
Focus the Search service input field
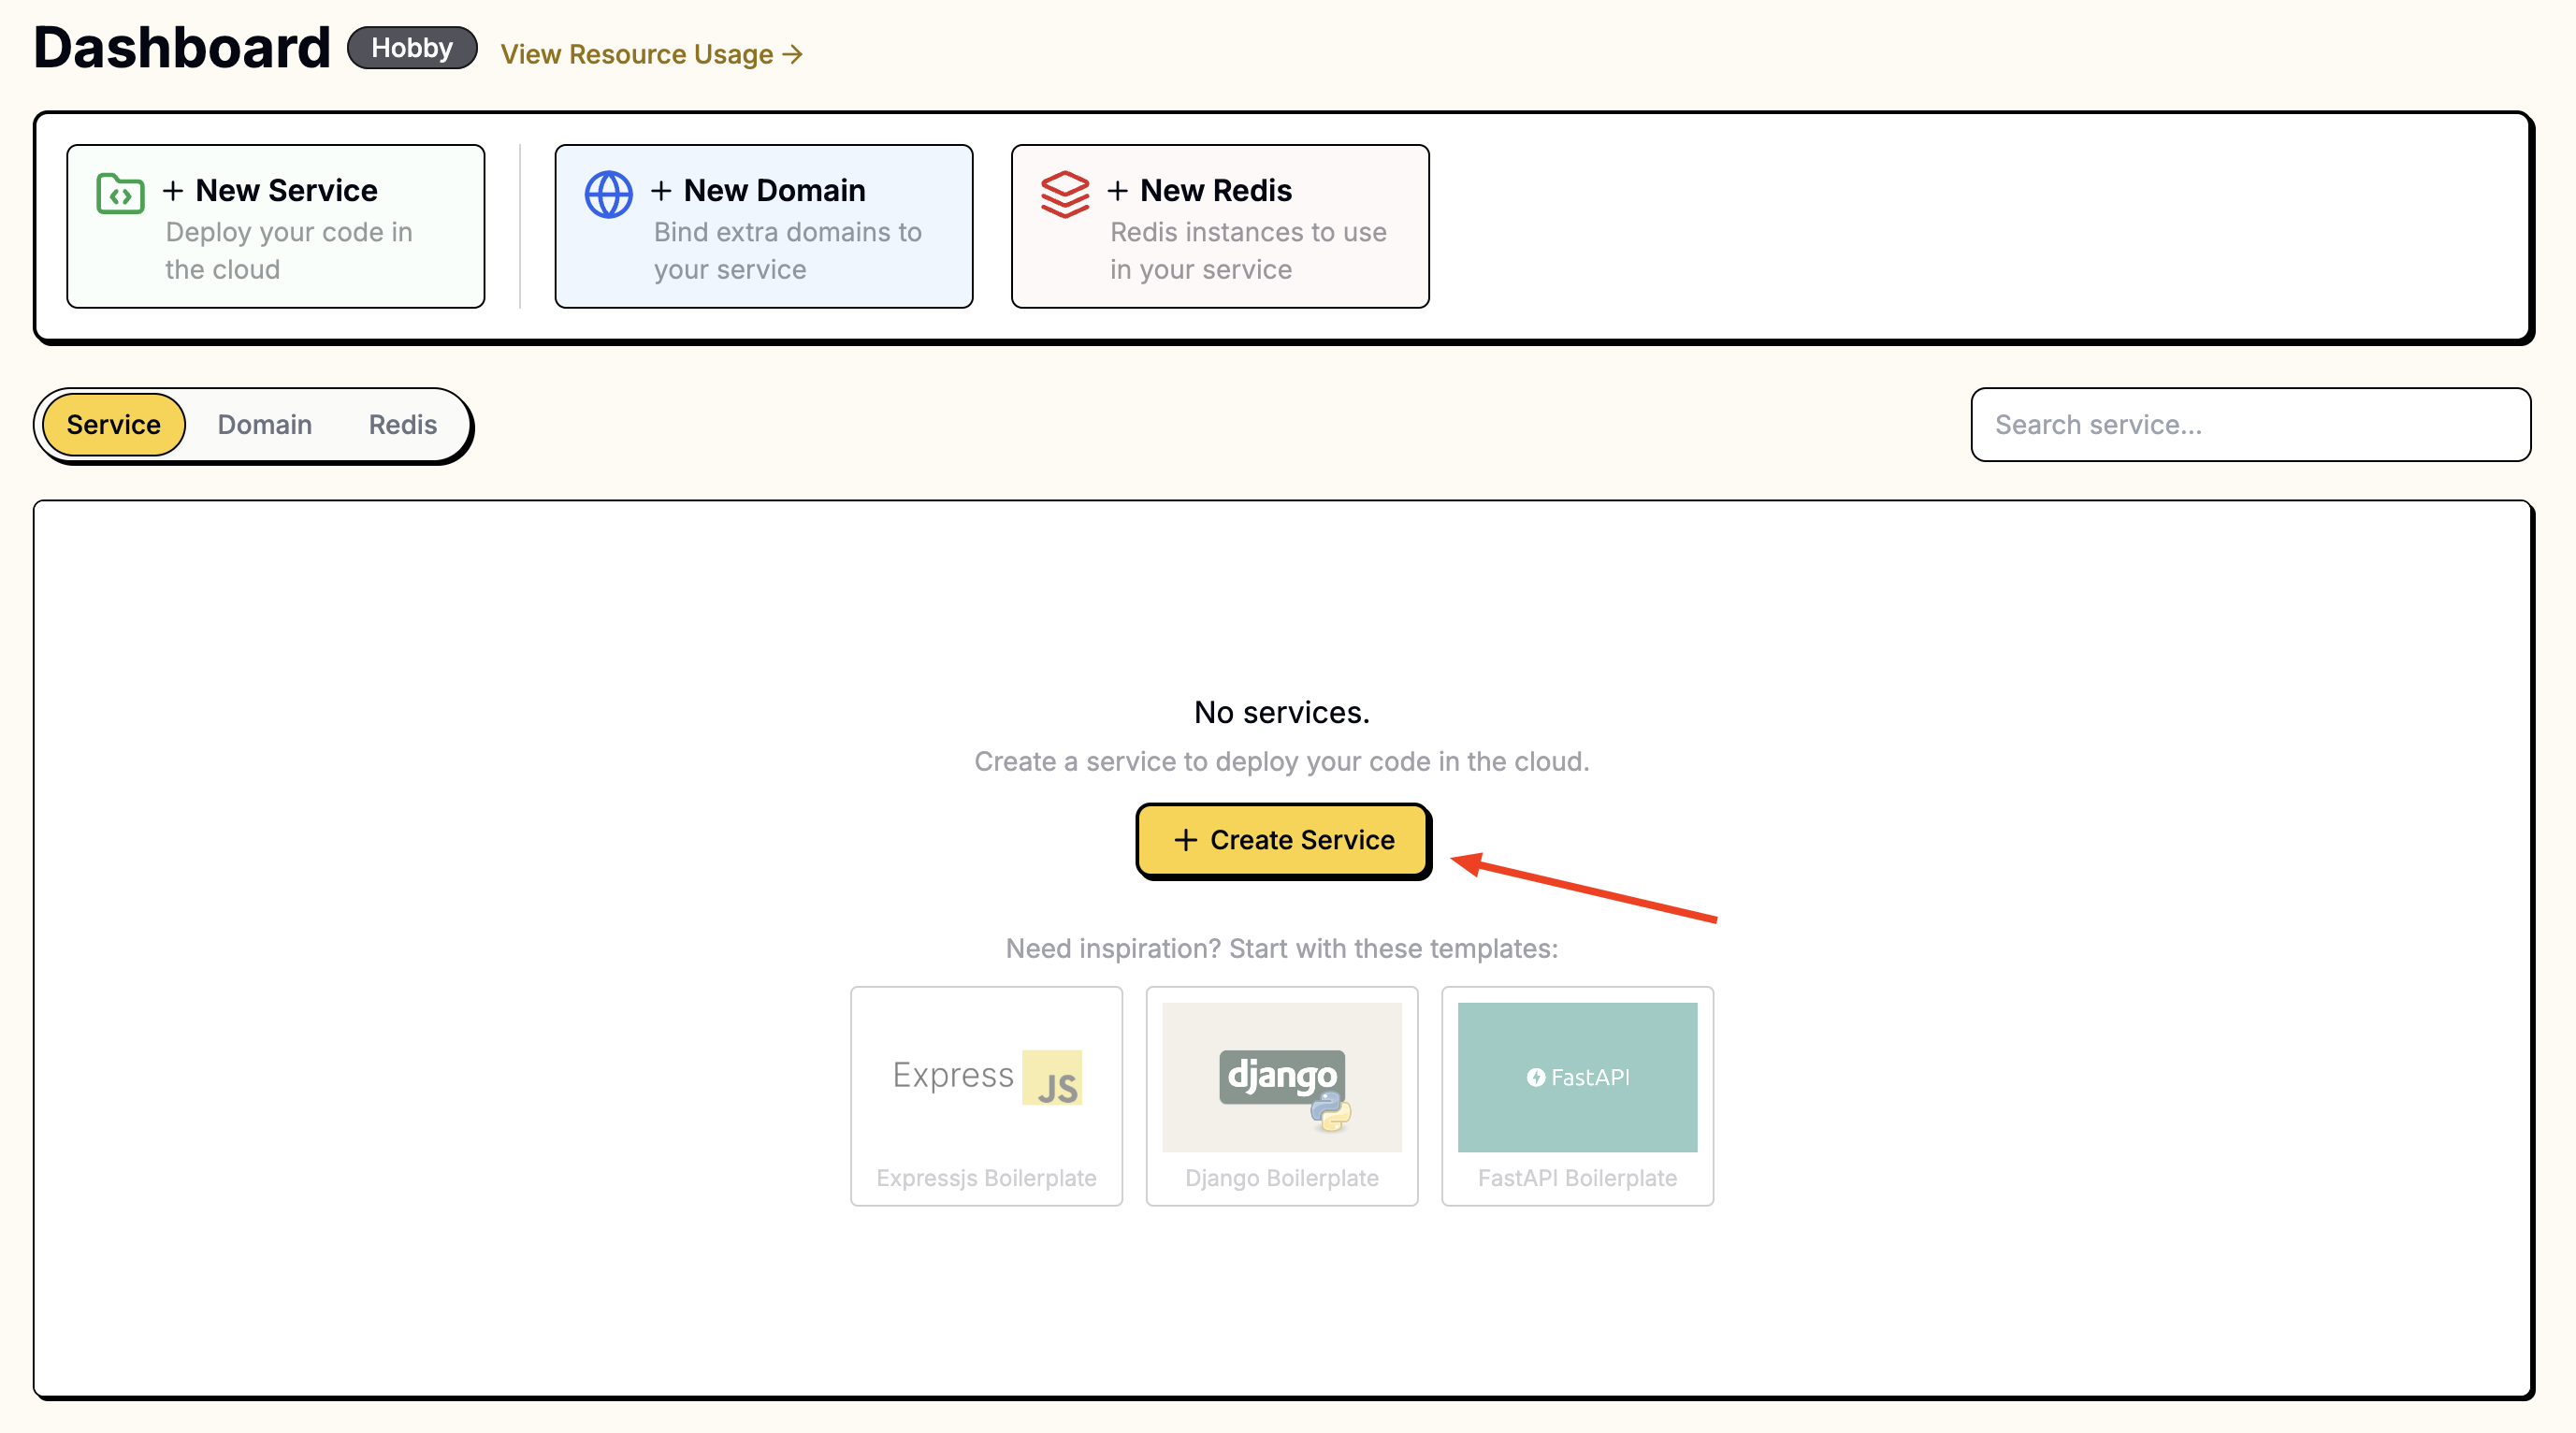click(x=2250, y=425)
